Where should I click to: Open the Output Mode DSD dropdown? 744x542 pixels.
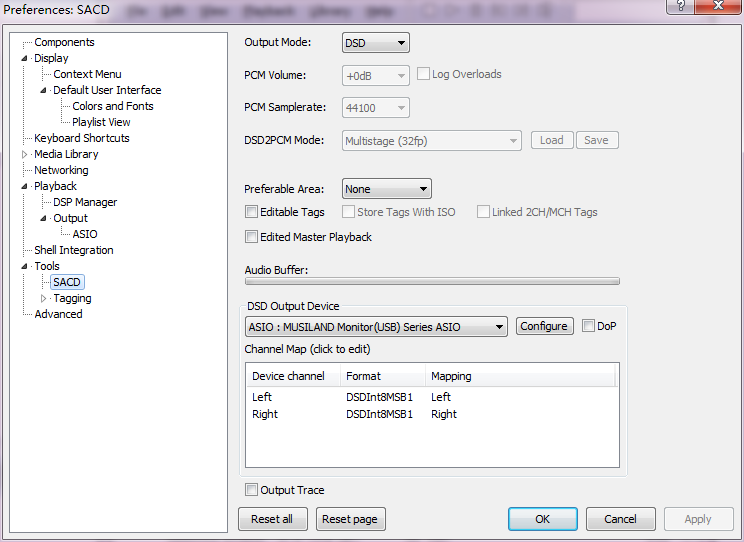375,43
